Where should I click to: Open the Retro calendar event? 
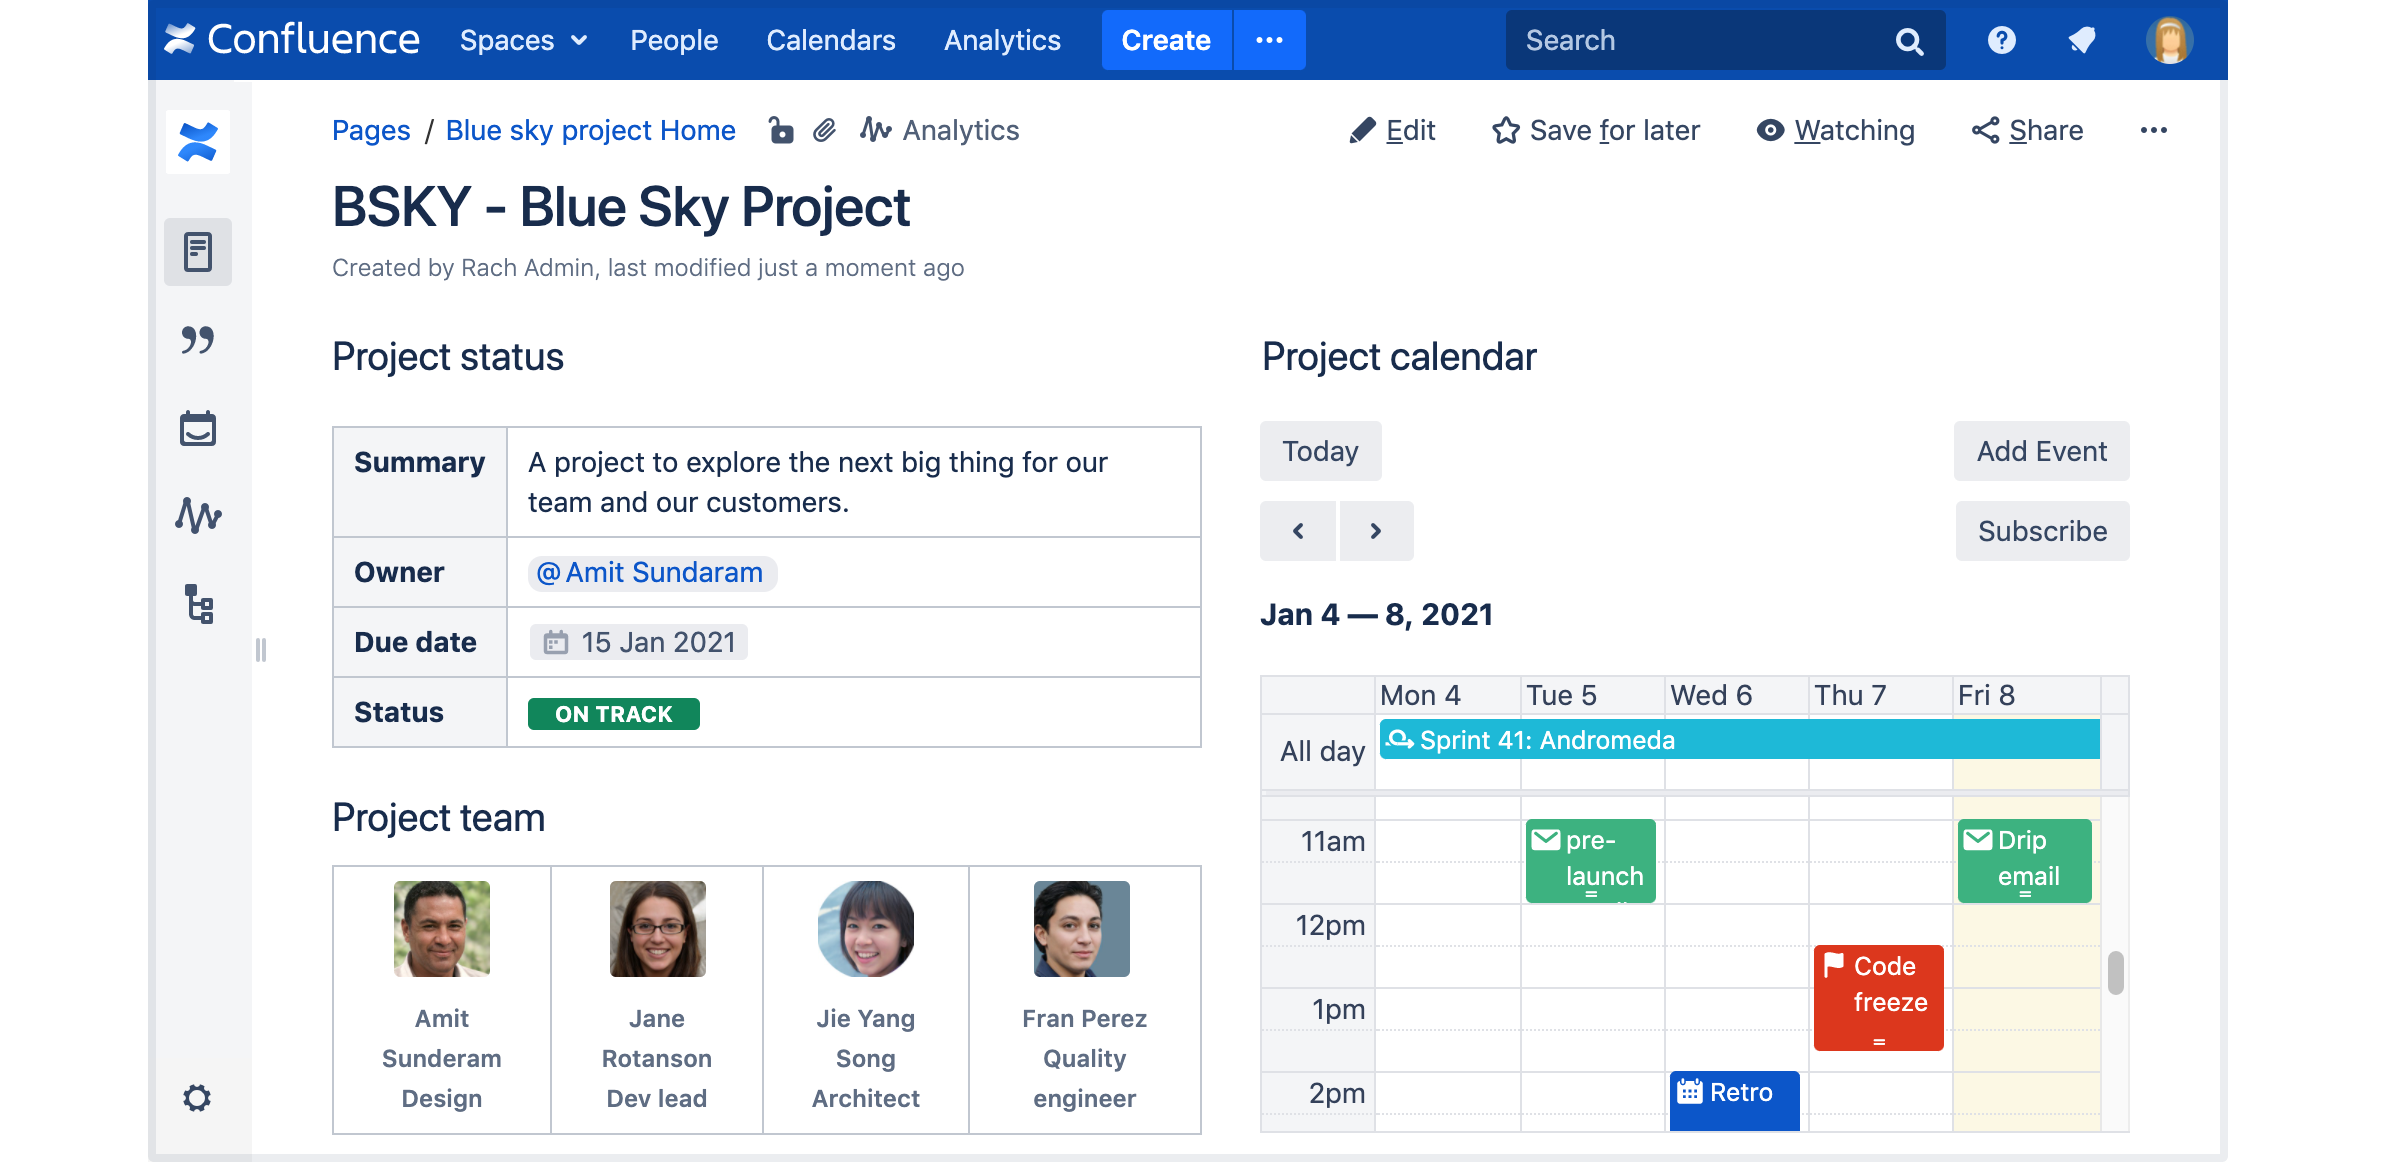[1734, 1100]
